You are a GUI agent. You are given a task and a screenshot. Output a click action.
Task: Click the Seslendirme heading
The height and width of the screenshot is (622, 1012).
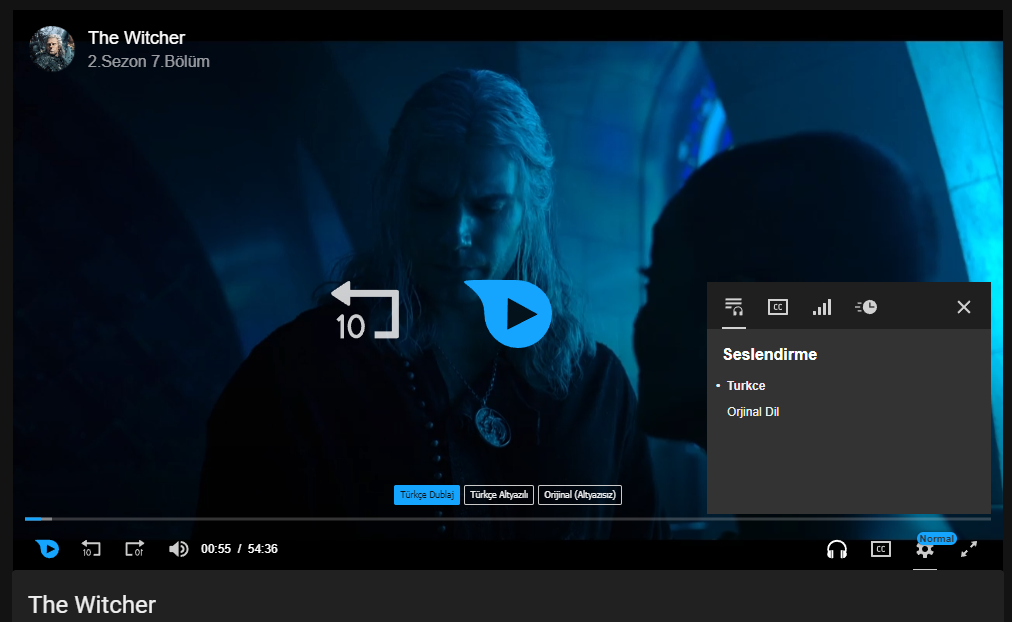770,354
